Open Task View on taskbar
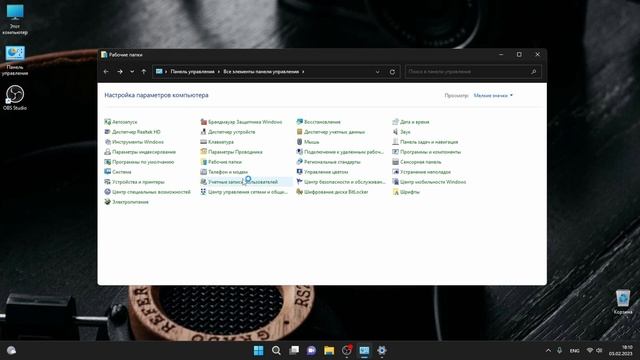The width and height of the screenshot is (640, 360). 294,351
